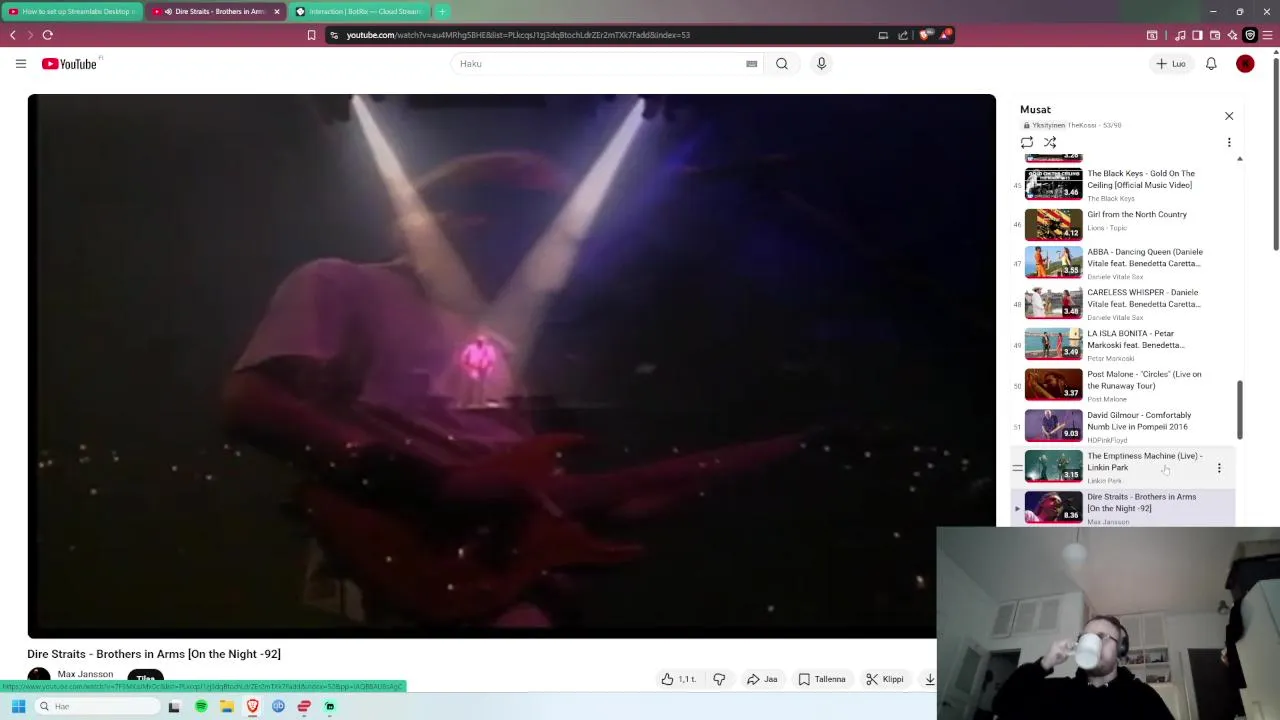Open Leo AI sparkle icon
The height and width of the screenshot is (720, 1280).
click(1232, 35)
